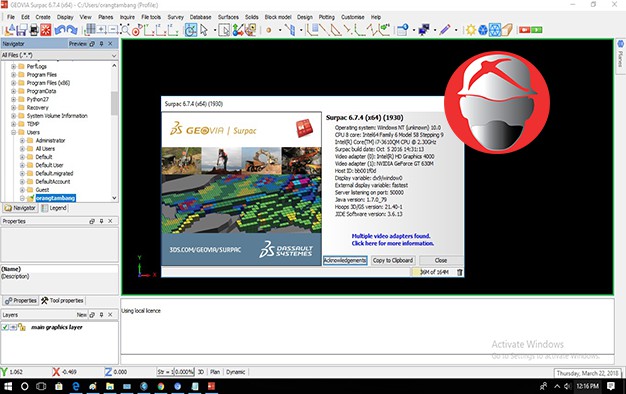Open the File menu

click(11, 17)
